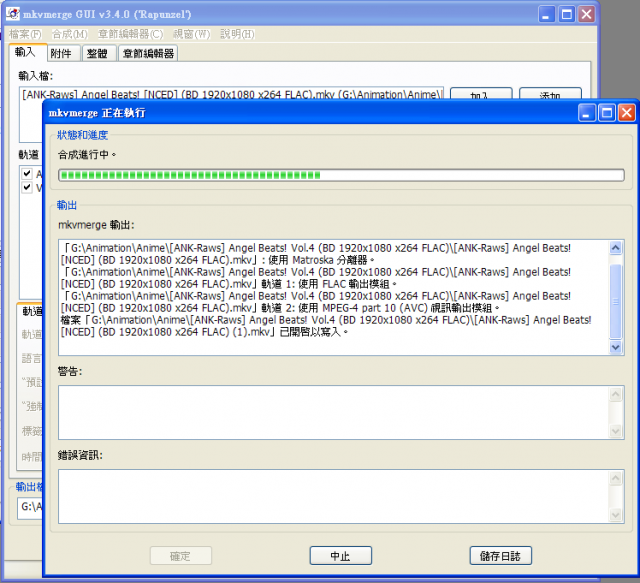
Task: Click the 儲存日誌 button
Action: [500, 556]
